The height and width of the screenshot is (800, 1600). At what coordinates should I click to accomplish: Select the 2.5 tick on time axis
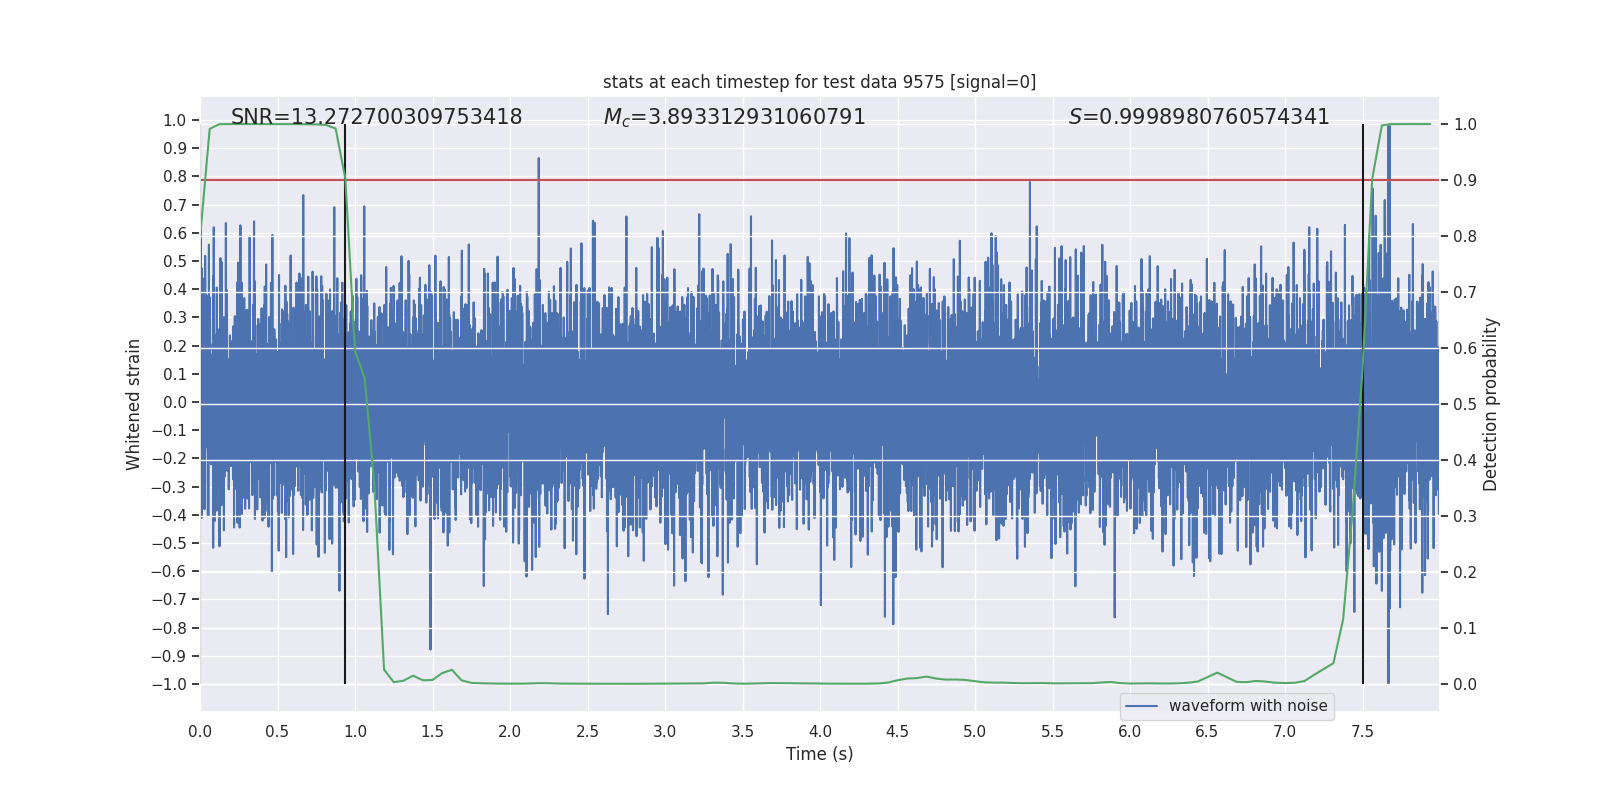point(587,731)
